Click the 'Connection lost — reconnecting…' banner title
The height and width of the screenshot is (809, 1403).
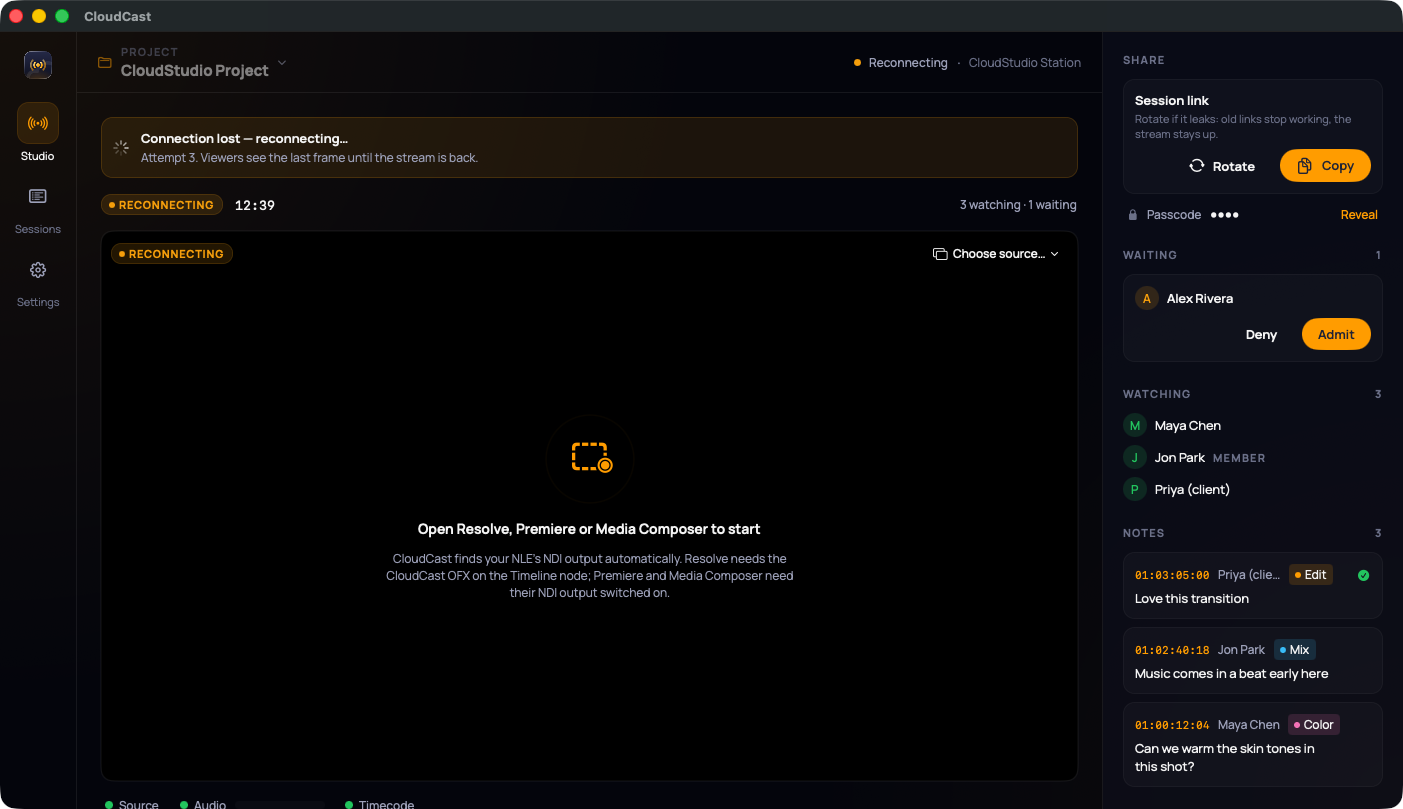click(x=244, y=139)
